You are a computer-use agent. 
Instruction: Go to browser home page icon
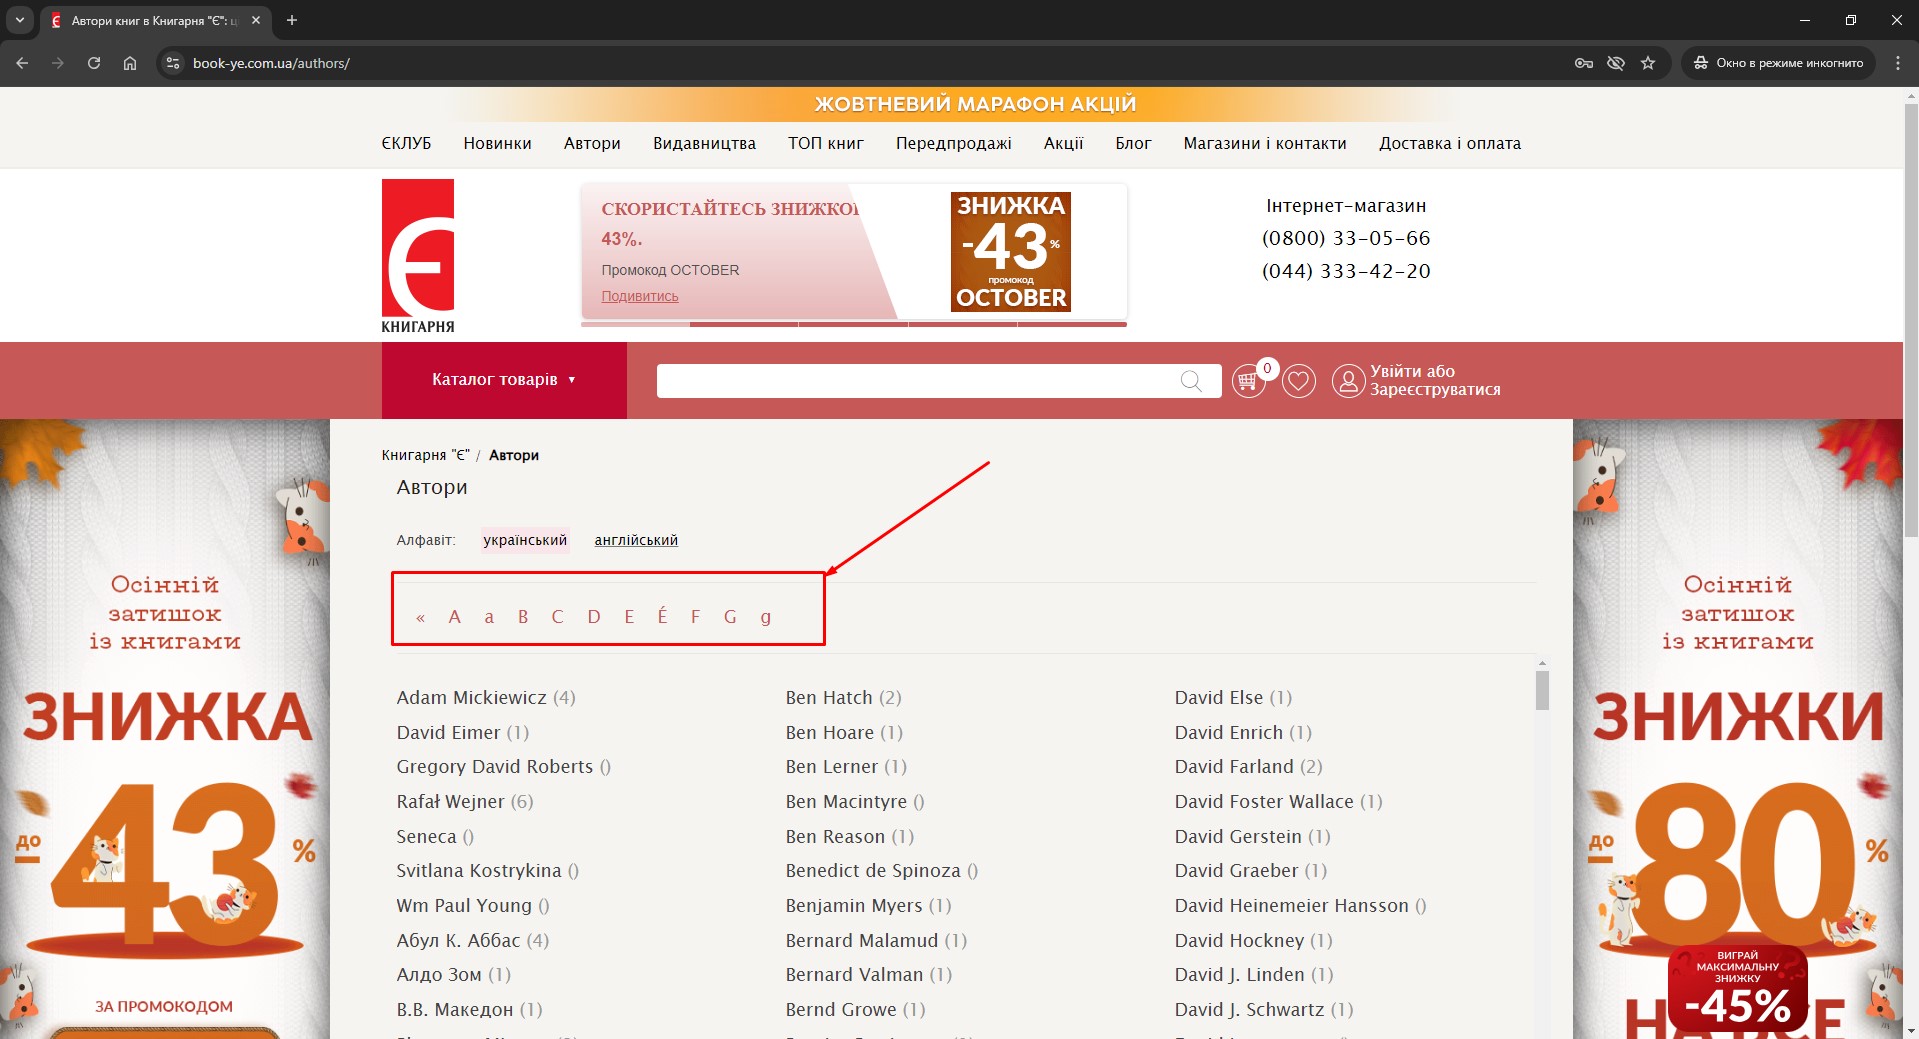tap(130, 63)
